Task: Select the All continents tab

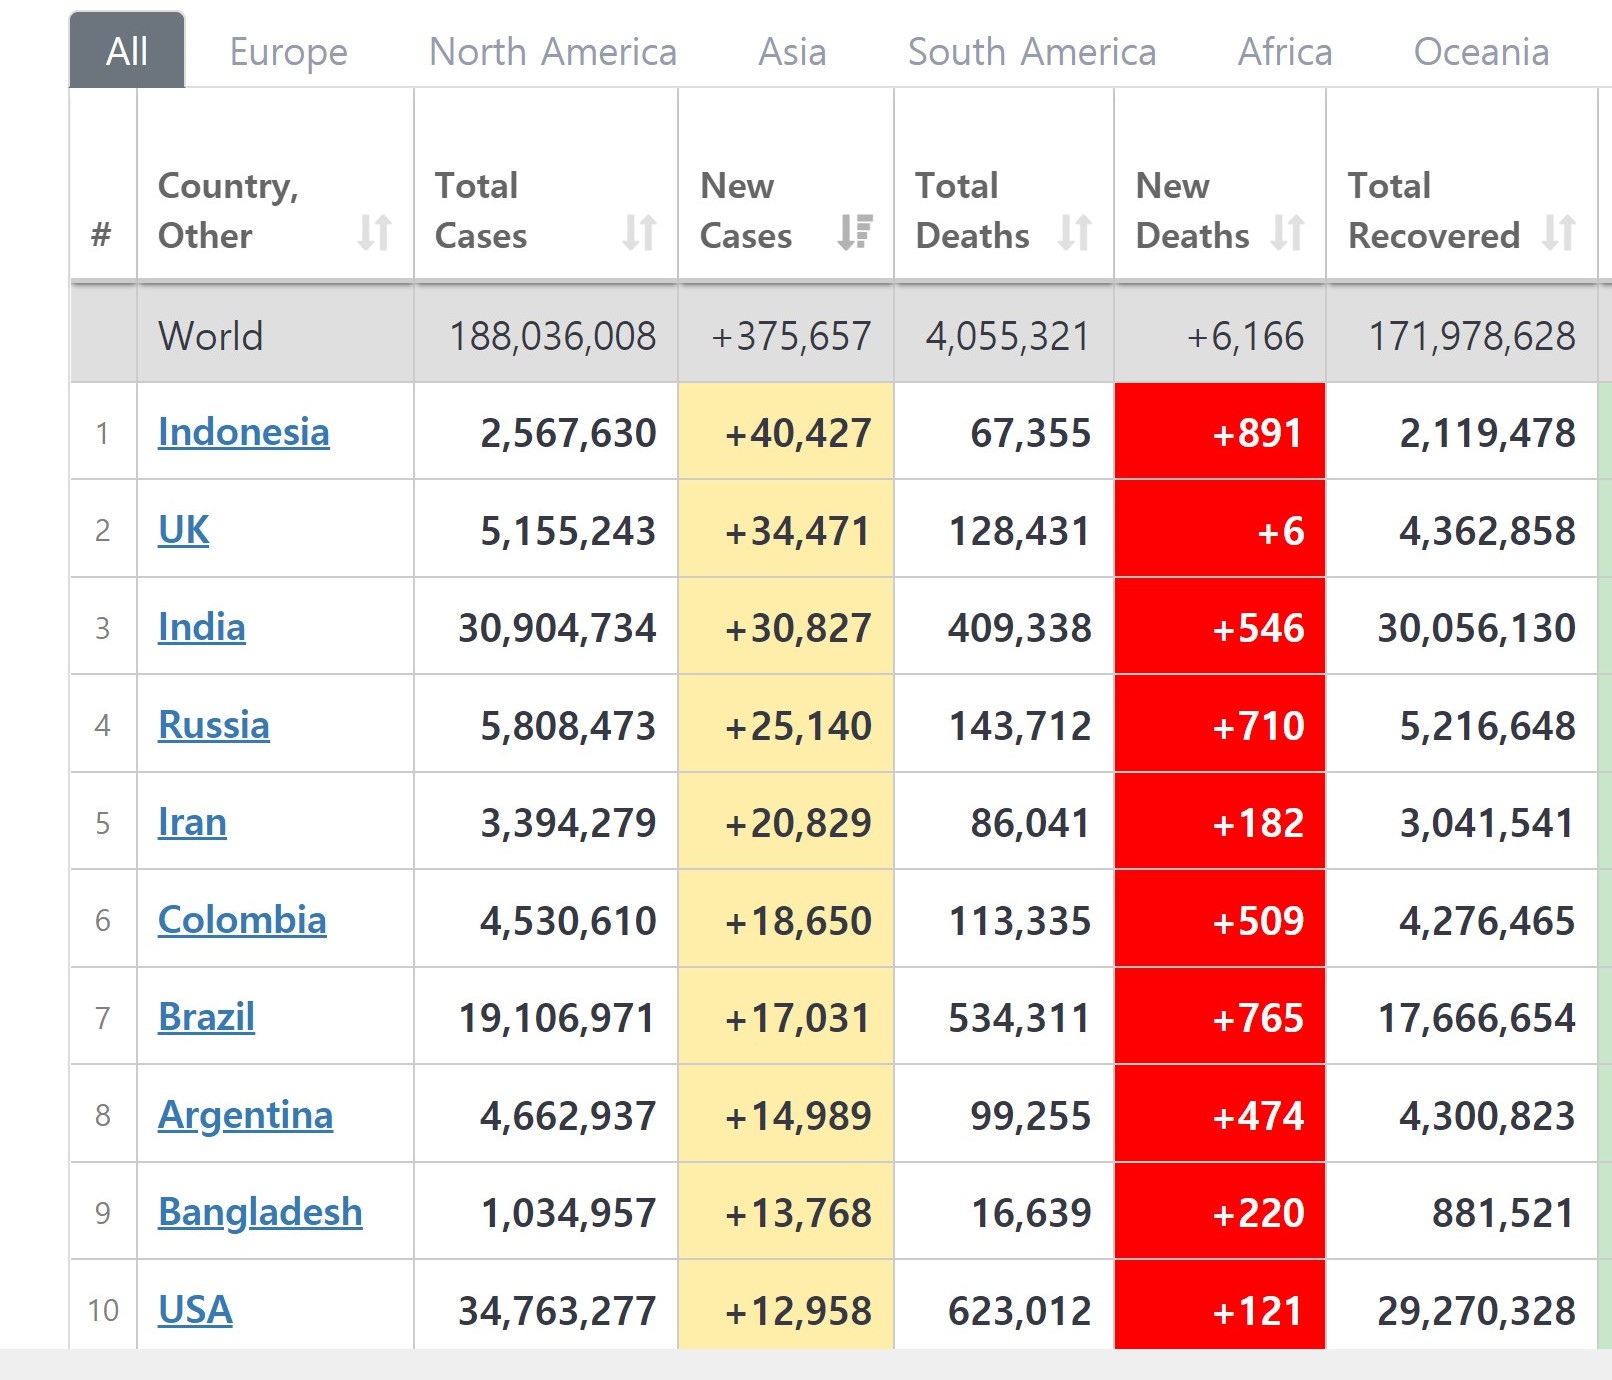Action: pyautogui.click(x=127, y=51)
